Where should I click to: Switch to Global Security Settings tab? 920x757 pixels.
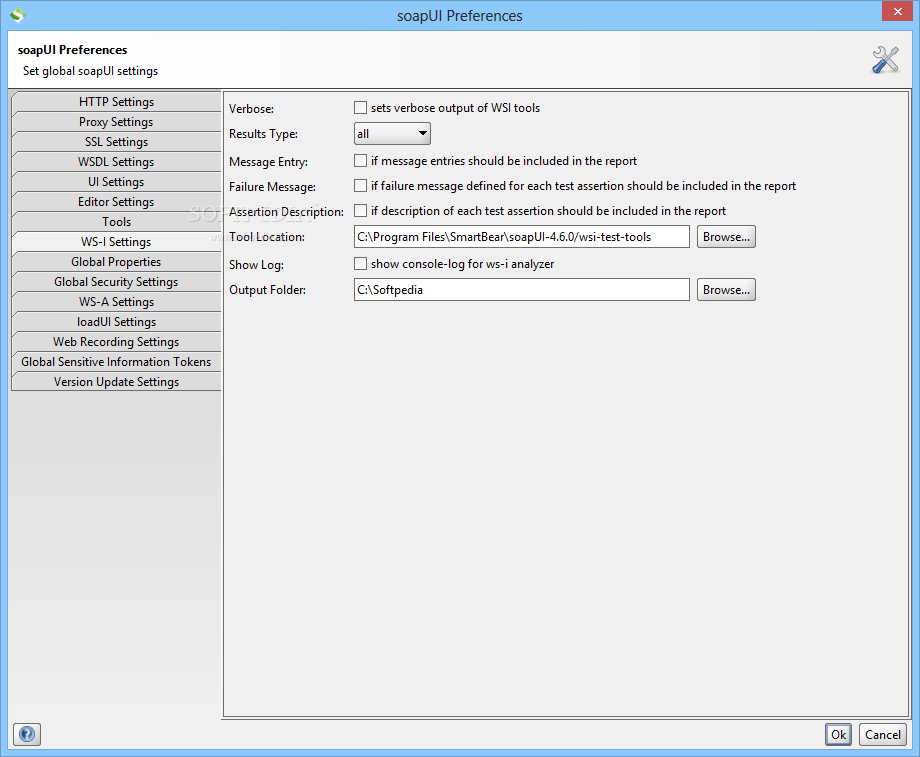116,281
